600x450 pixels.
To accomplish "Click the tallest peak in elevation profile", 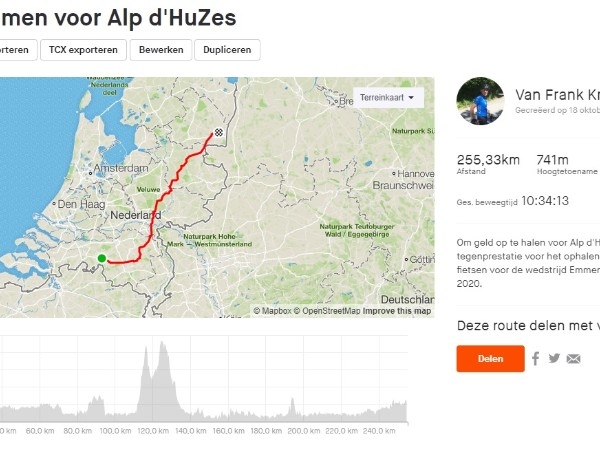I will point(163,342).
